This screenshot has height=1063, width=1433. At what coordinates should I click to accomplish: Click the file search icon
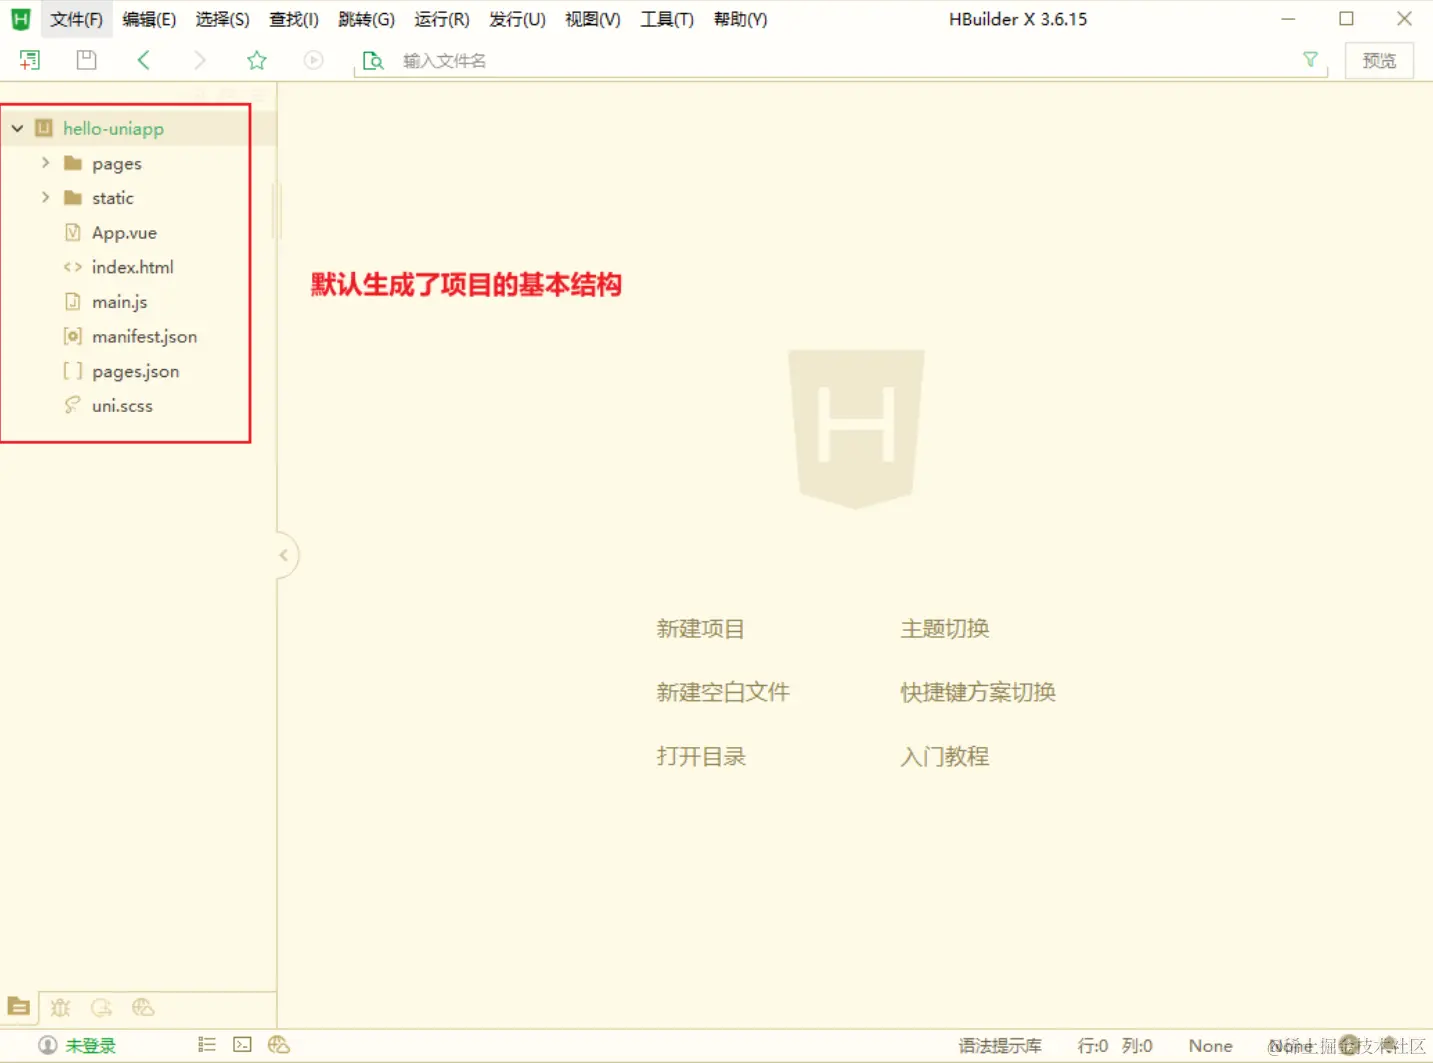point(373,61)
